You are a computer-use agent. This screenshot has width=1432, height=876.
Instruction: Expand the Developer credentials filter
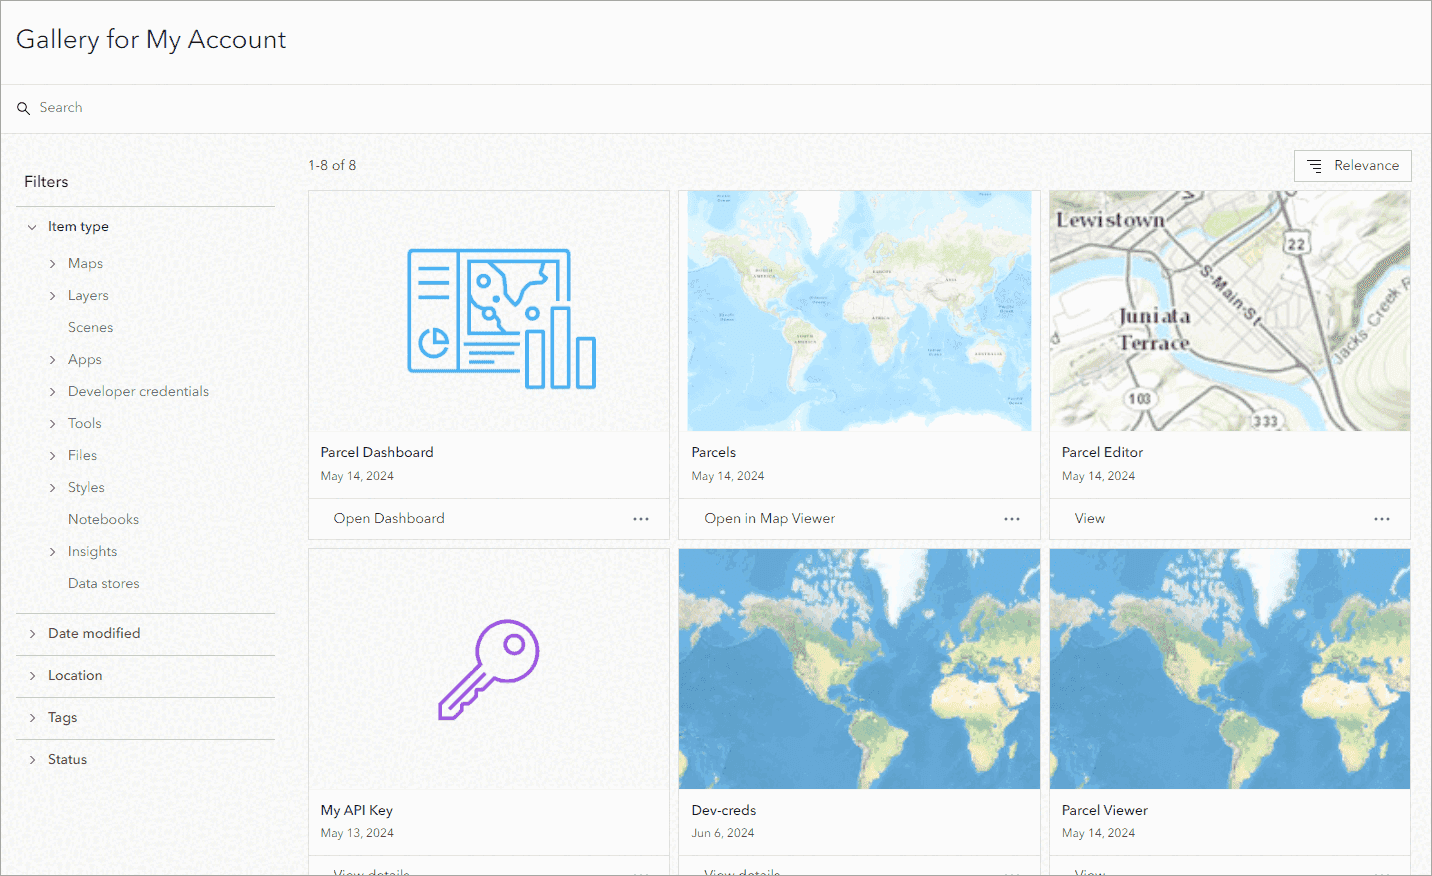point(53,391)
